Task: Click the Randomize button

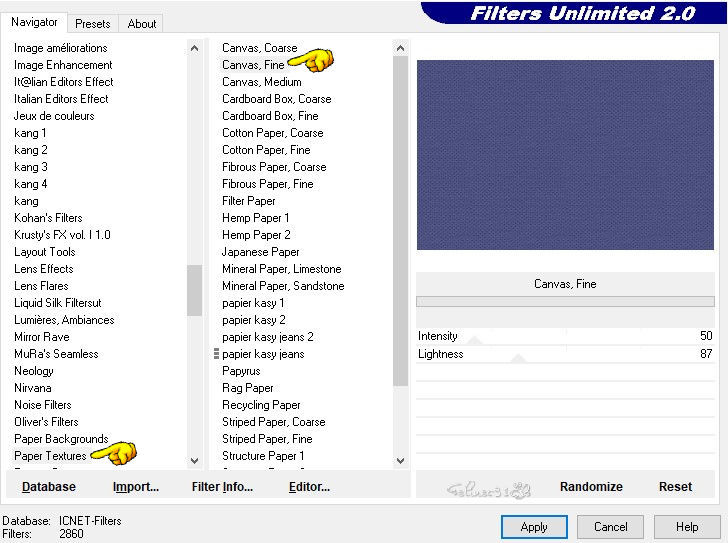Action: 591,487
